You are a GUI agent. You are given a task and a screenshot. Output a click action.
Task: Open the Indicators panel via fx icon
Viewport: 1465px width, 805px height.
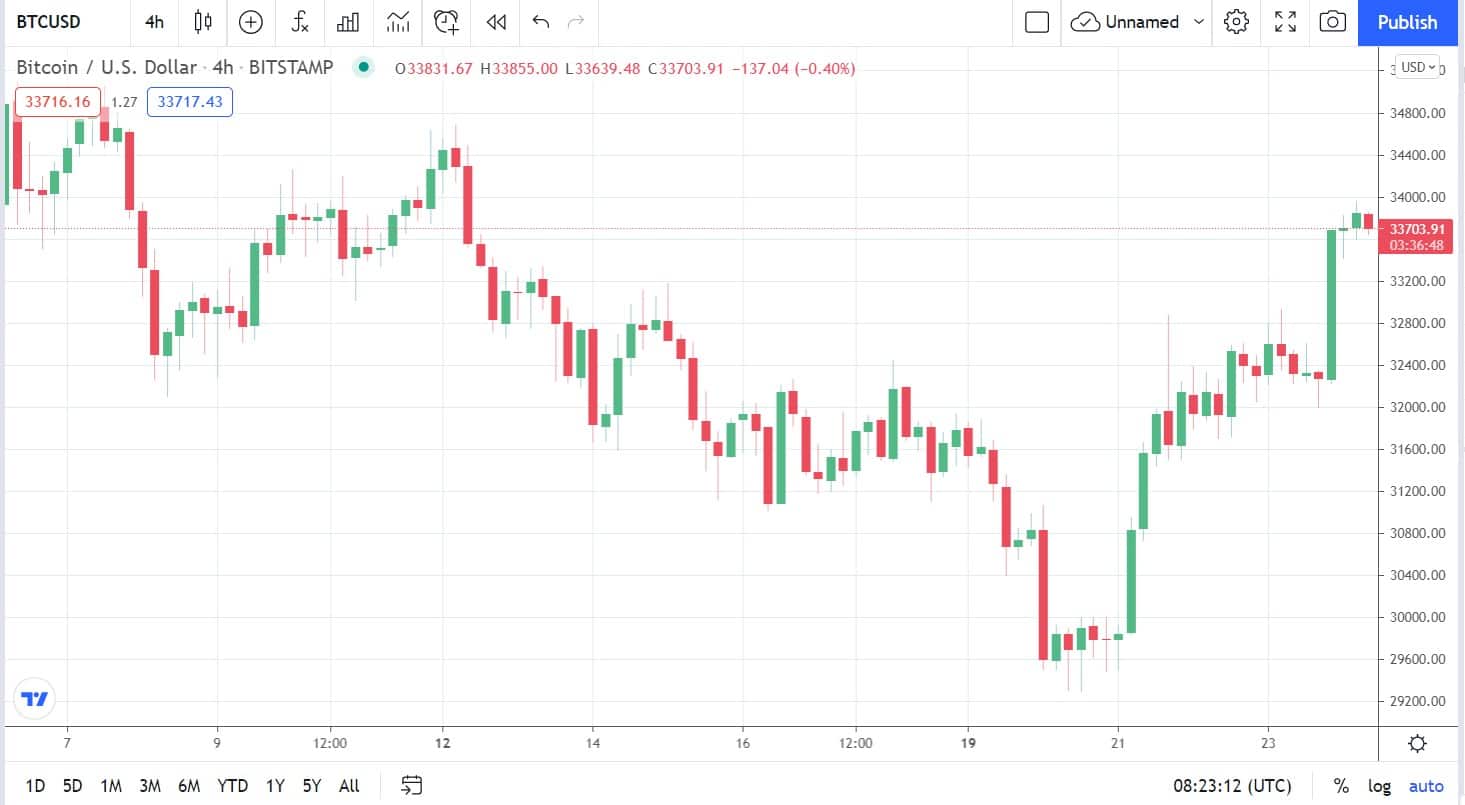point(299,22)
